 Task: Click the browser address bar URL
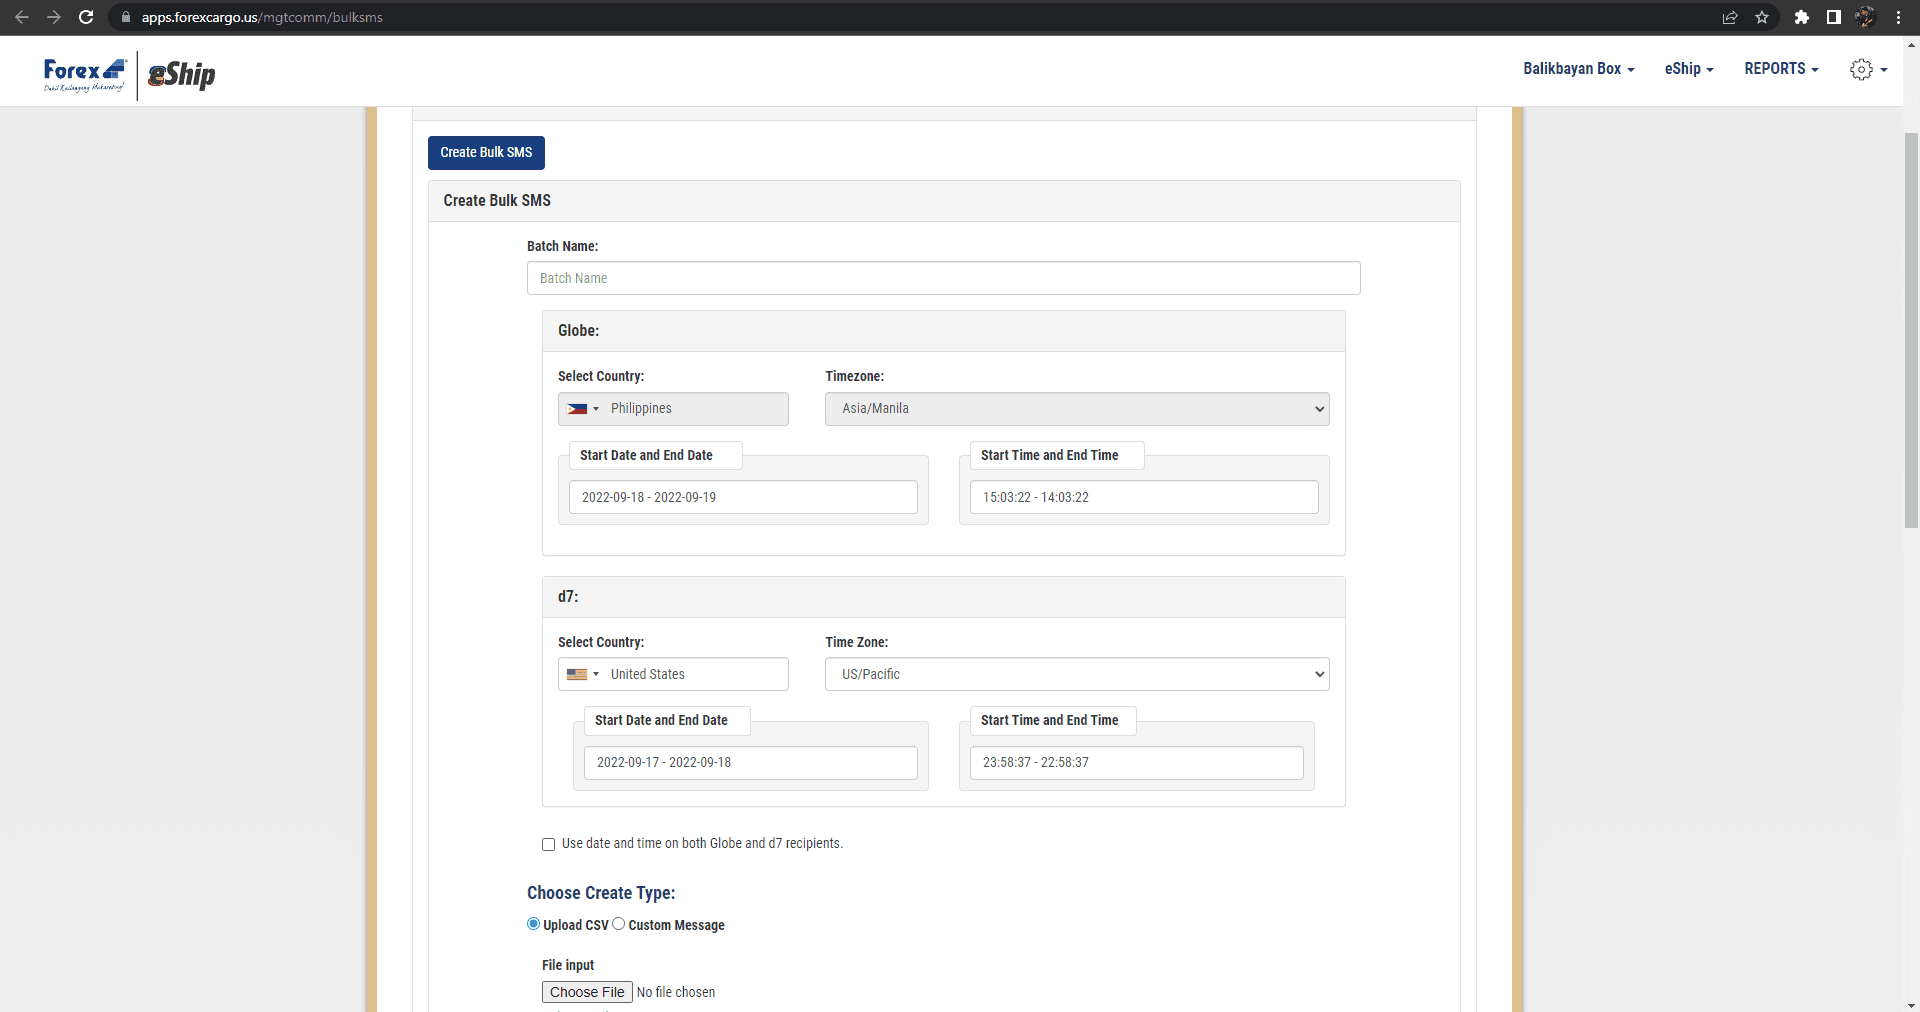[262, 17]
